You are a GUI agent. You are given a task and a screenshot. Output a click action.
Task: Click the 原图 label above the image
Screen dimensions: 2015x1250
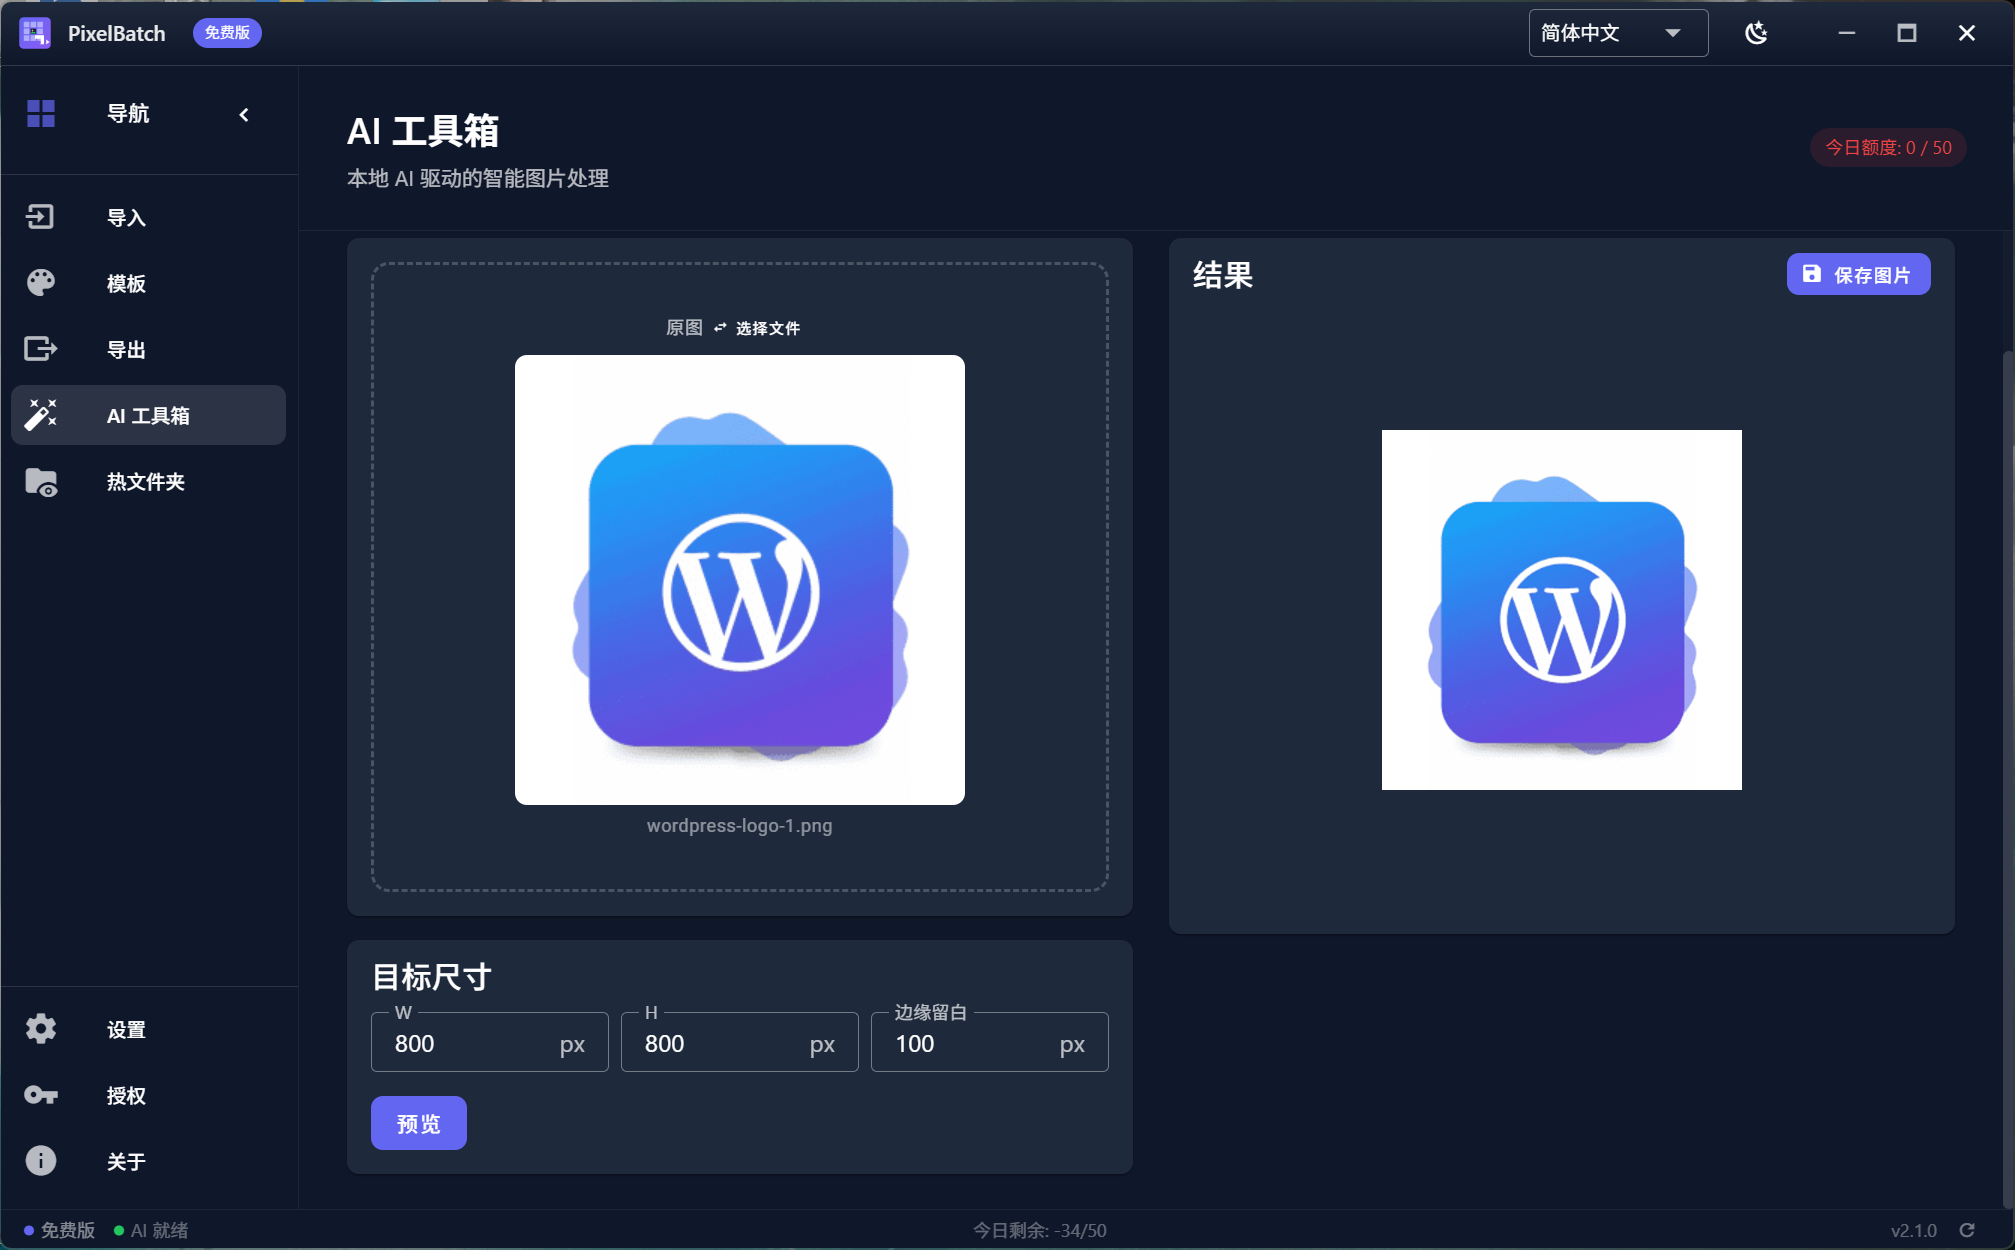point(684,328)
